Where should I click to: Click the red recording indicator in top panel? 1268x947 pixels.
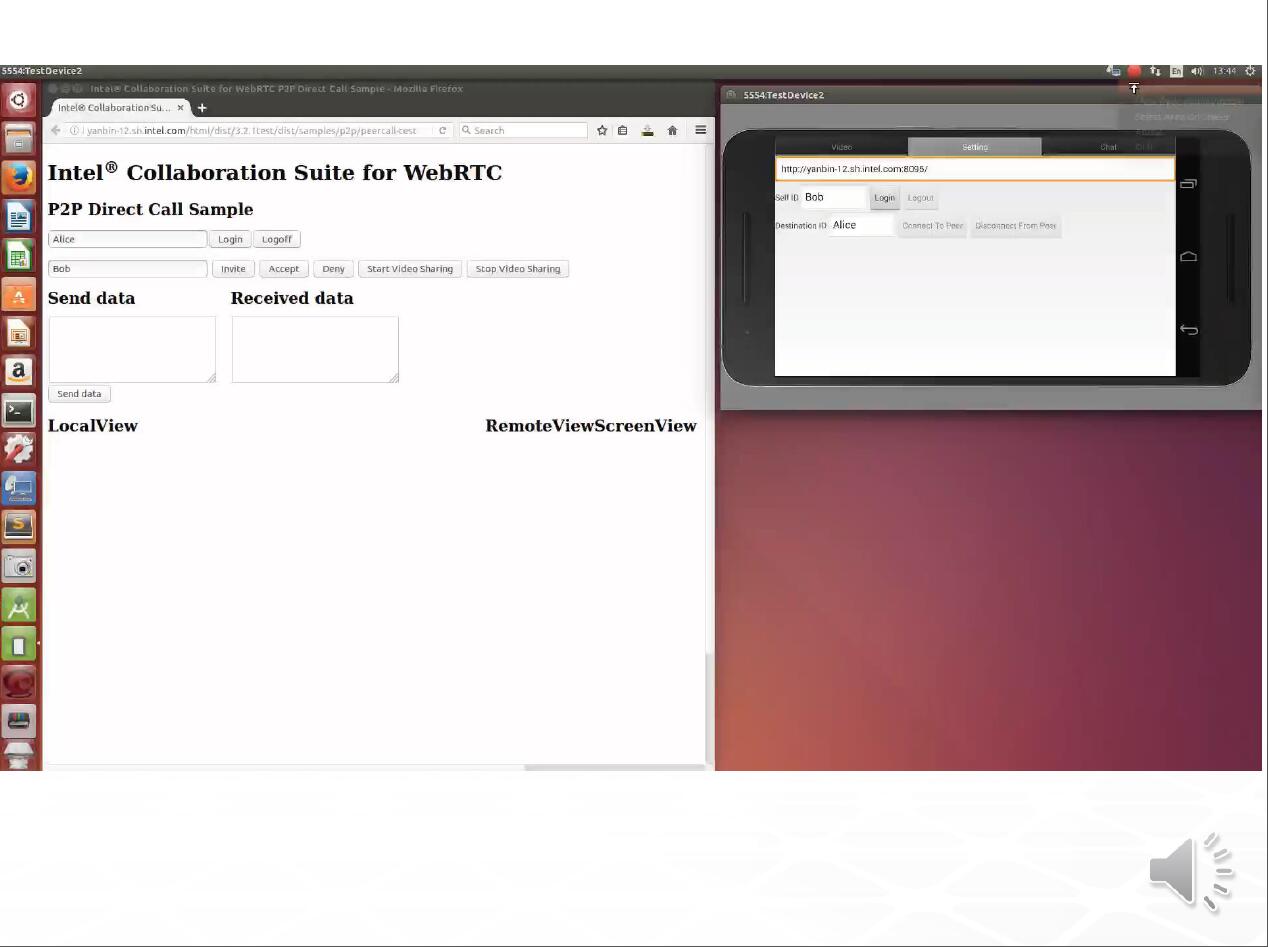(x=1134, y=71)
